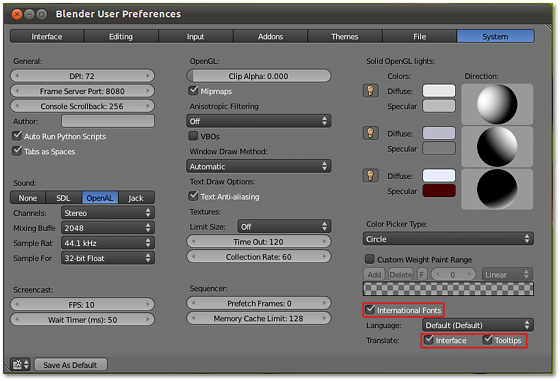560x381 pixels.
Task: Click the Author text input field
Action: pyautogui.click(x=108, y=121)
